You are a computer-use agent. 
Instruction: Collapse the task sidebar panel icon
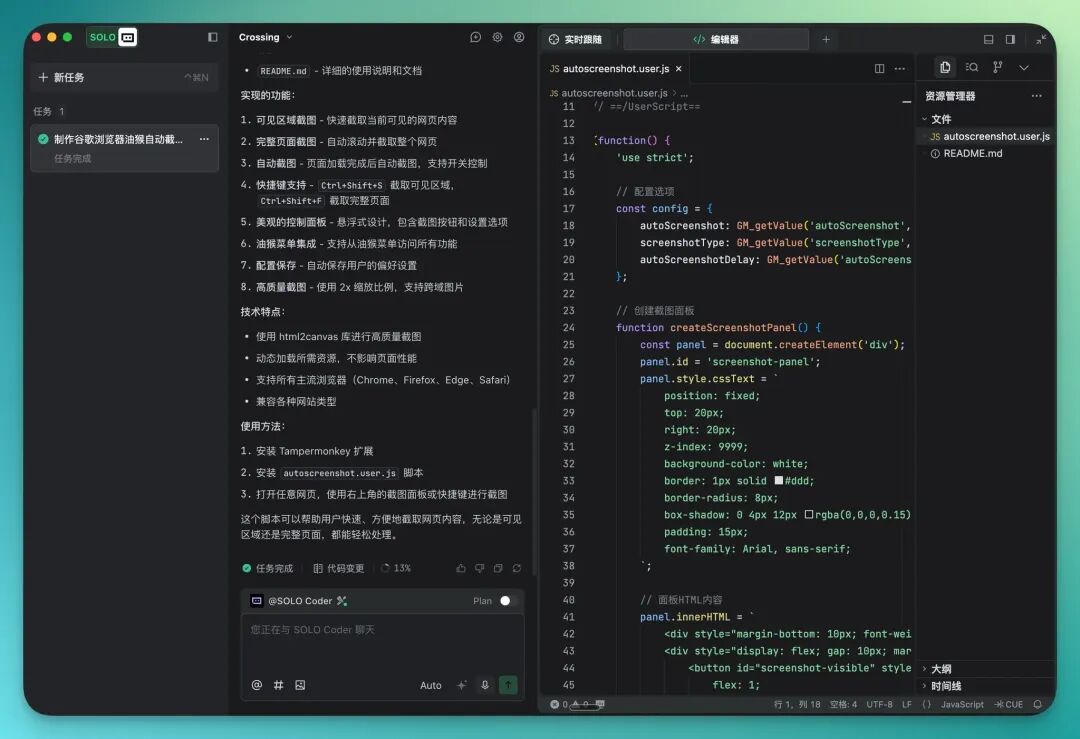(213, 37)
